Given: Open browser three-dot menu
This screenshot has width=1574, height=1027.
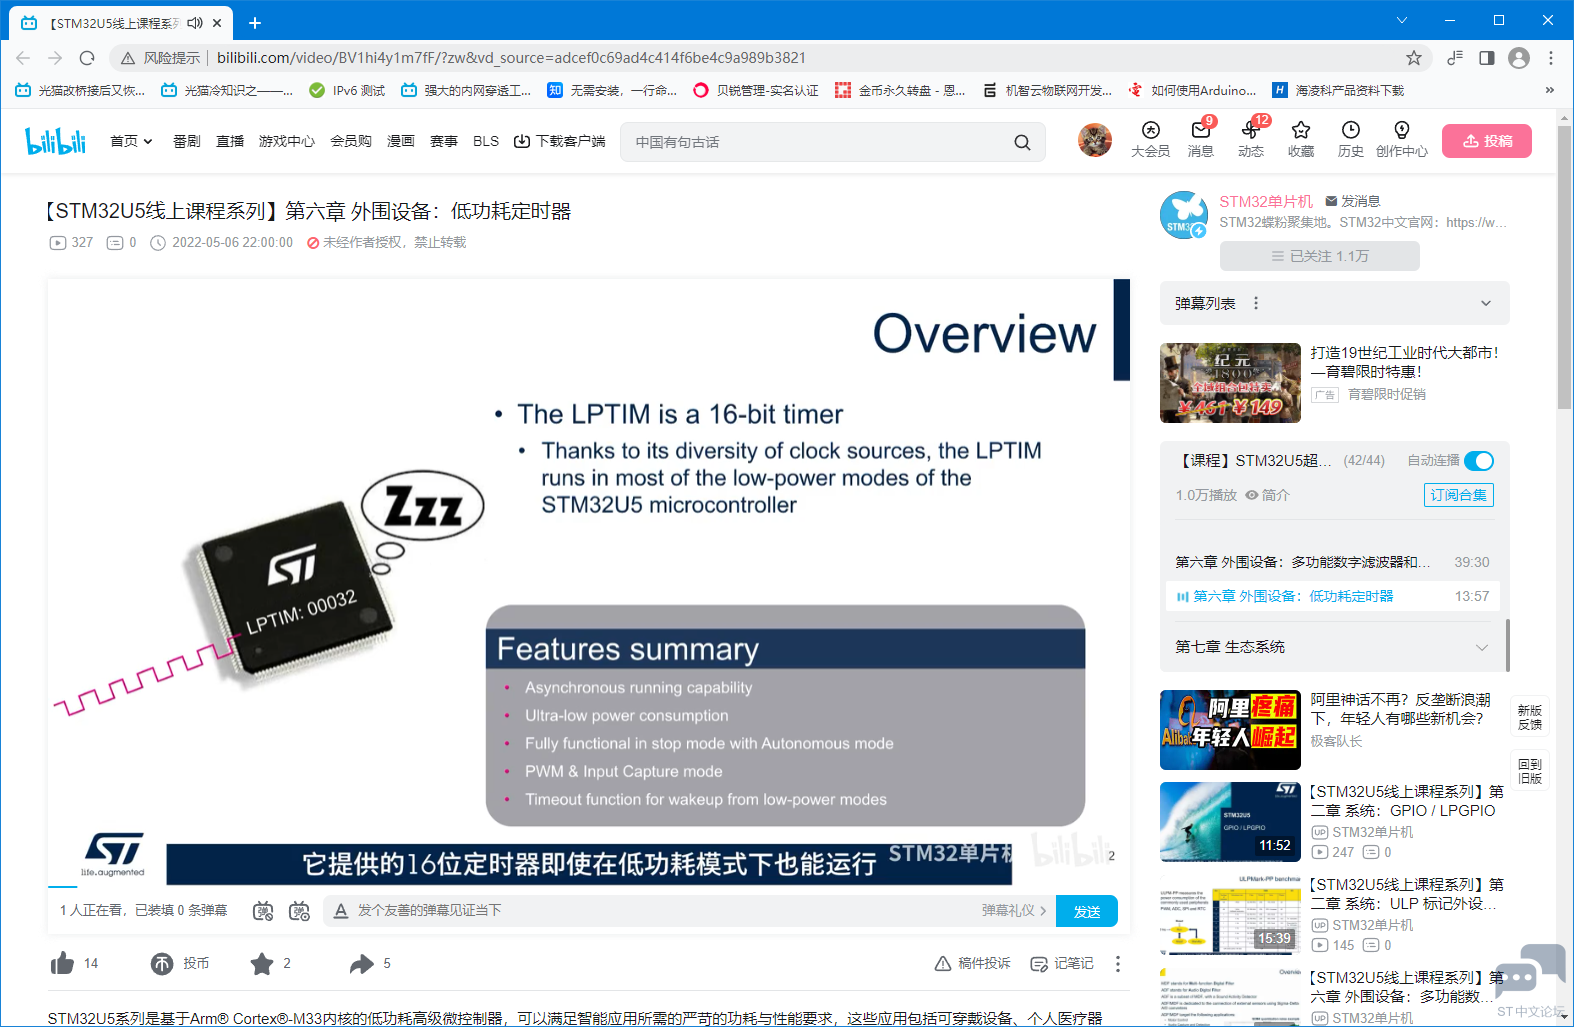Looking at the screenshot, I should pyautogui.click(x=1551, y=58).
